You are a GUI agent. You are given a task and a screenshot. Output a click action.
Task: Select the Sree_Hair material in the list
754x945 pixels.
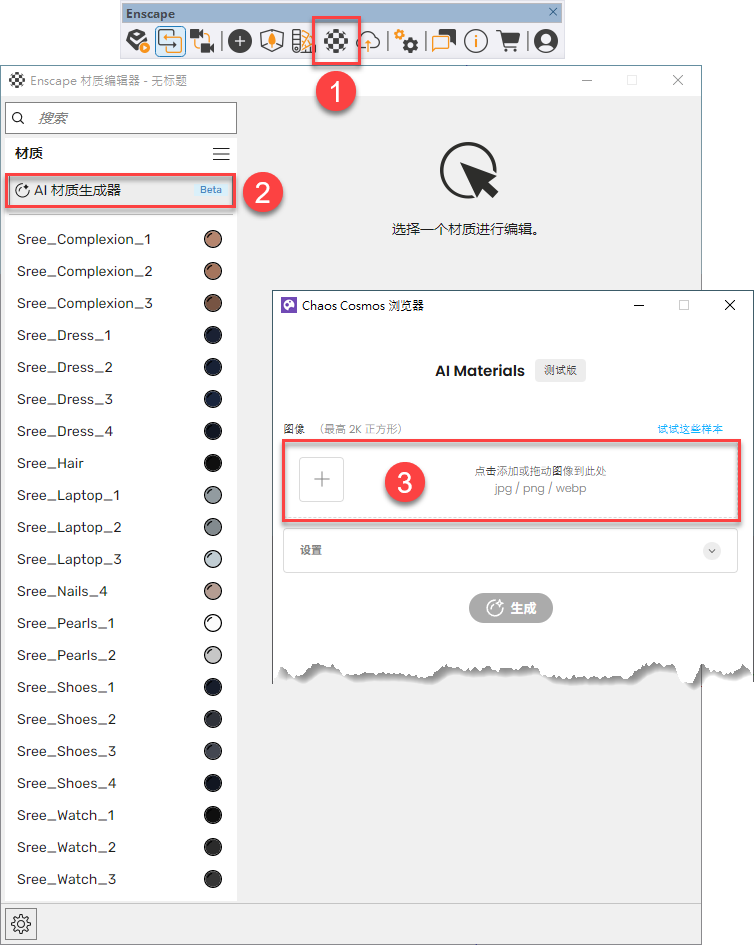click(x=51, y=463)
